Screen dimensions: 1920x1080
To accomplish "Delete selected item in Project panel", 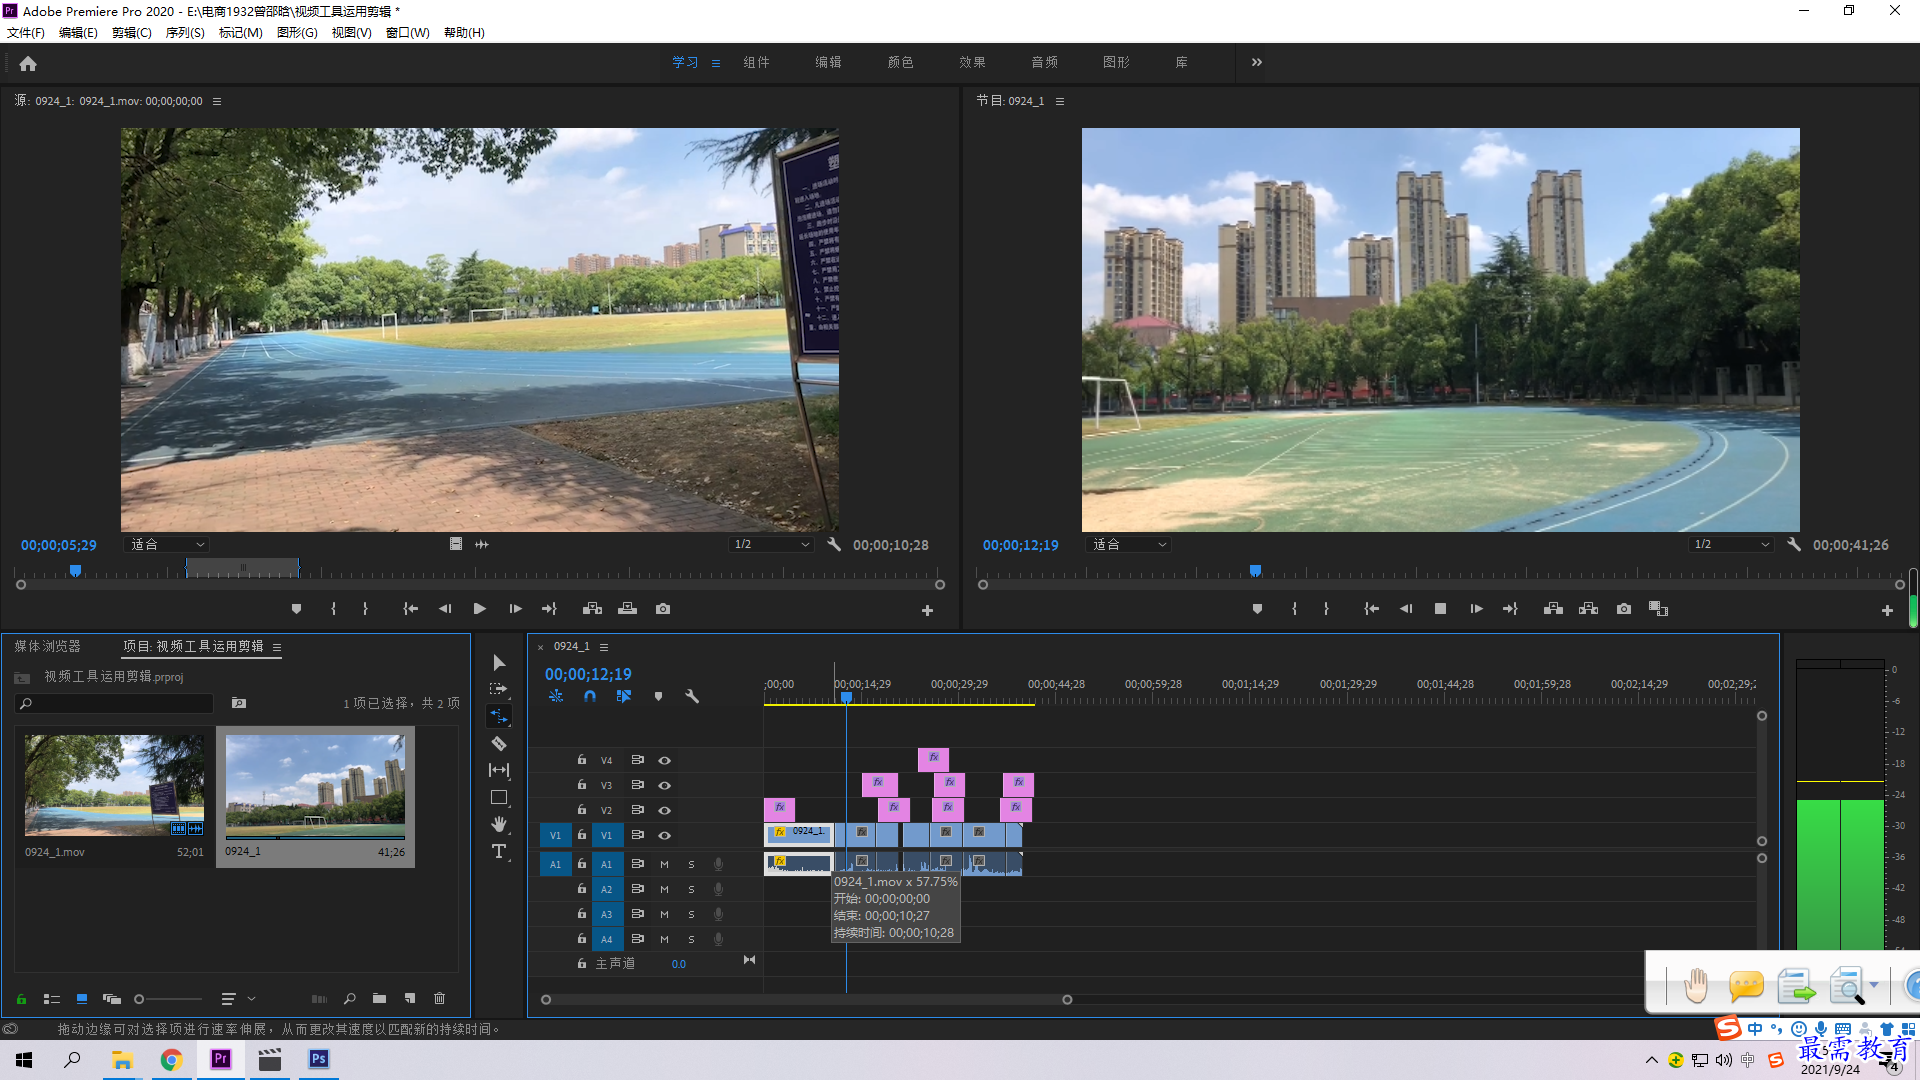I will pyautogui.click(x=439, y=998).
